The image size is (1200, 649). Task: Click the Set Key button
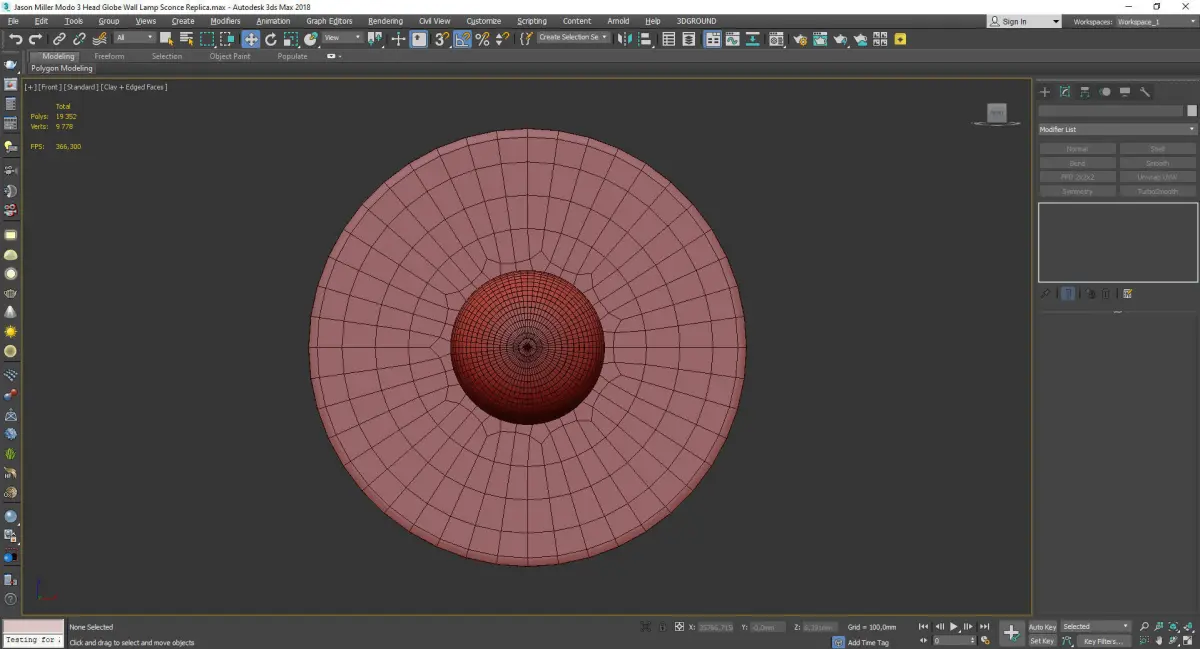click(1043, 641)
